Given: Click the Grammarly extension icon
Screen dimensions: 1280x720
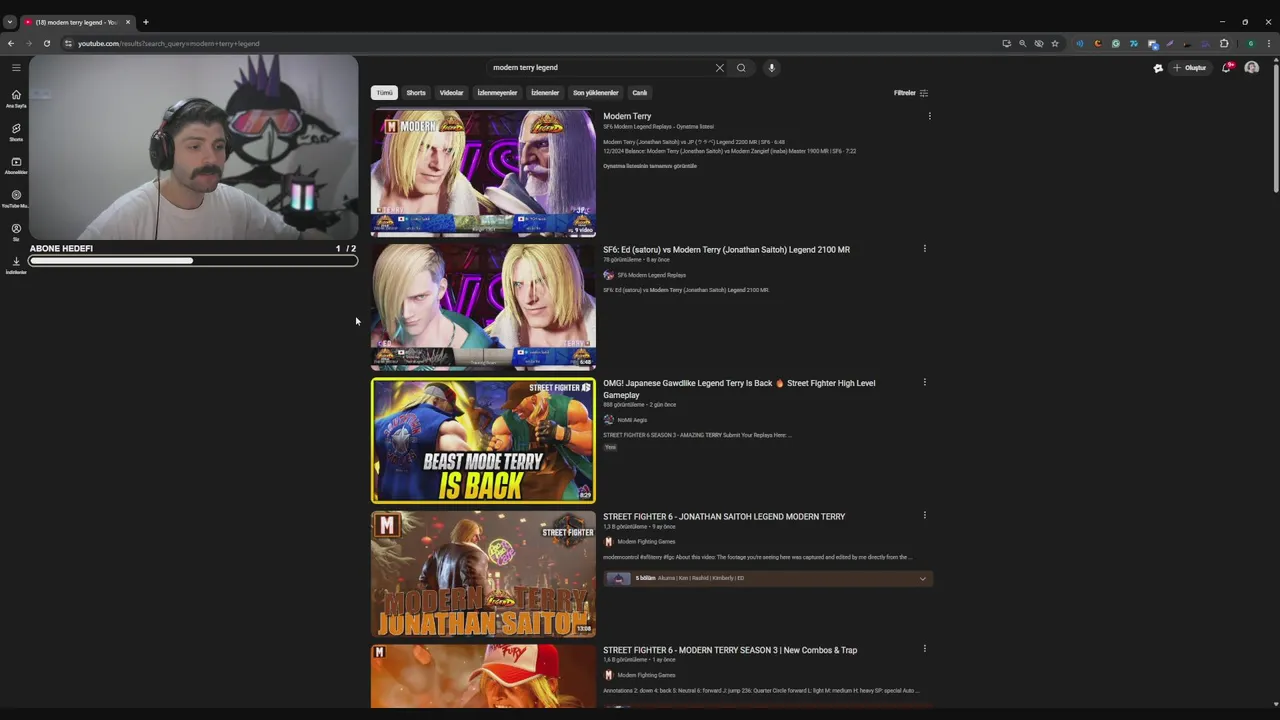Looking at the screenshot, I should 1115,43.
